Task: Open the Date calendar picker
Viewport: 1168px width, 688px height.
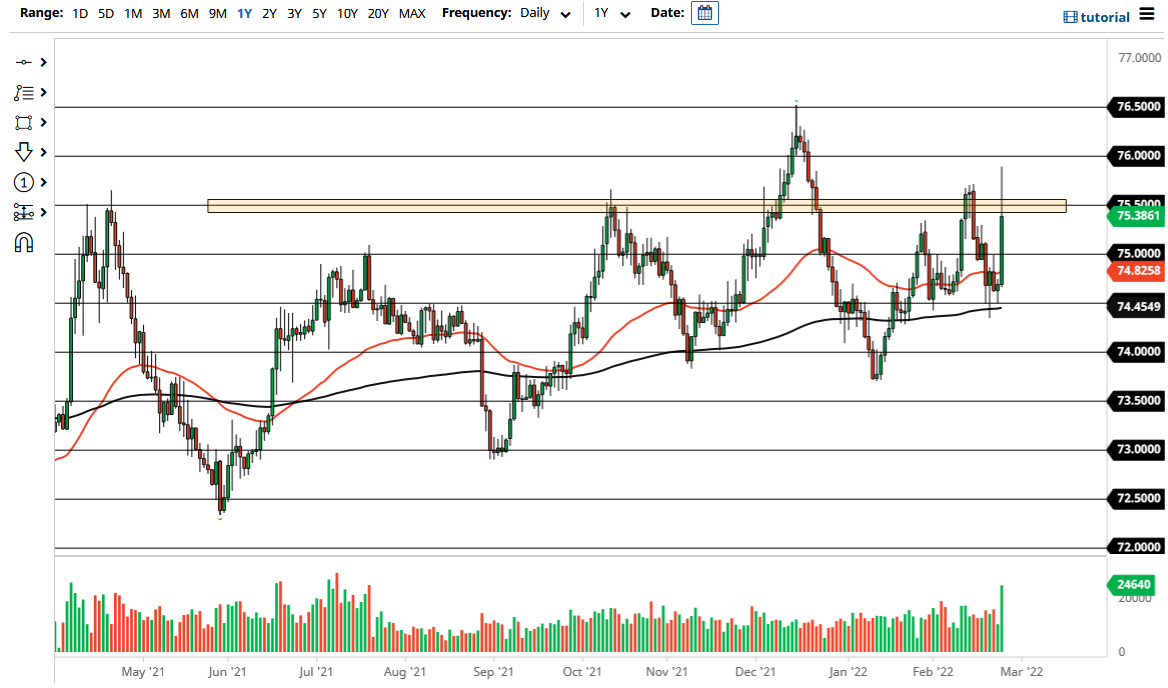Action: (705, 13)
